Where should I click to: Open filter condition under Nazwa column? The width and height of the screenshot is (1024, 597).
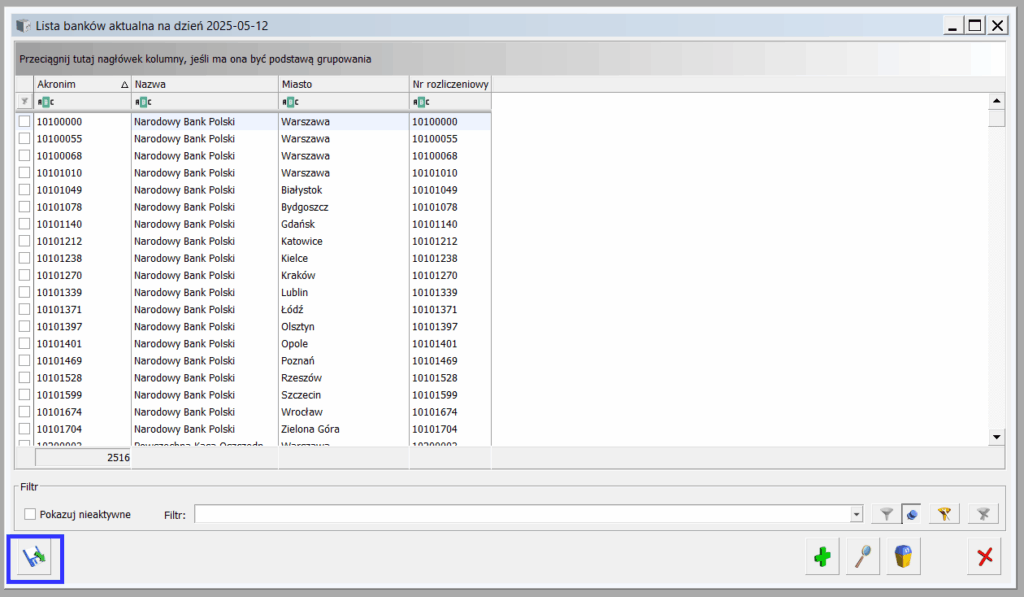coord(143,102)
